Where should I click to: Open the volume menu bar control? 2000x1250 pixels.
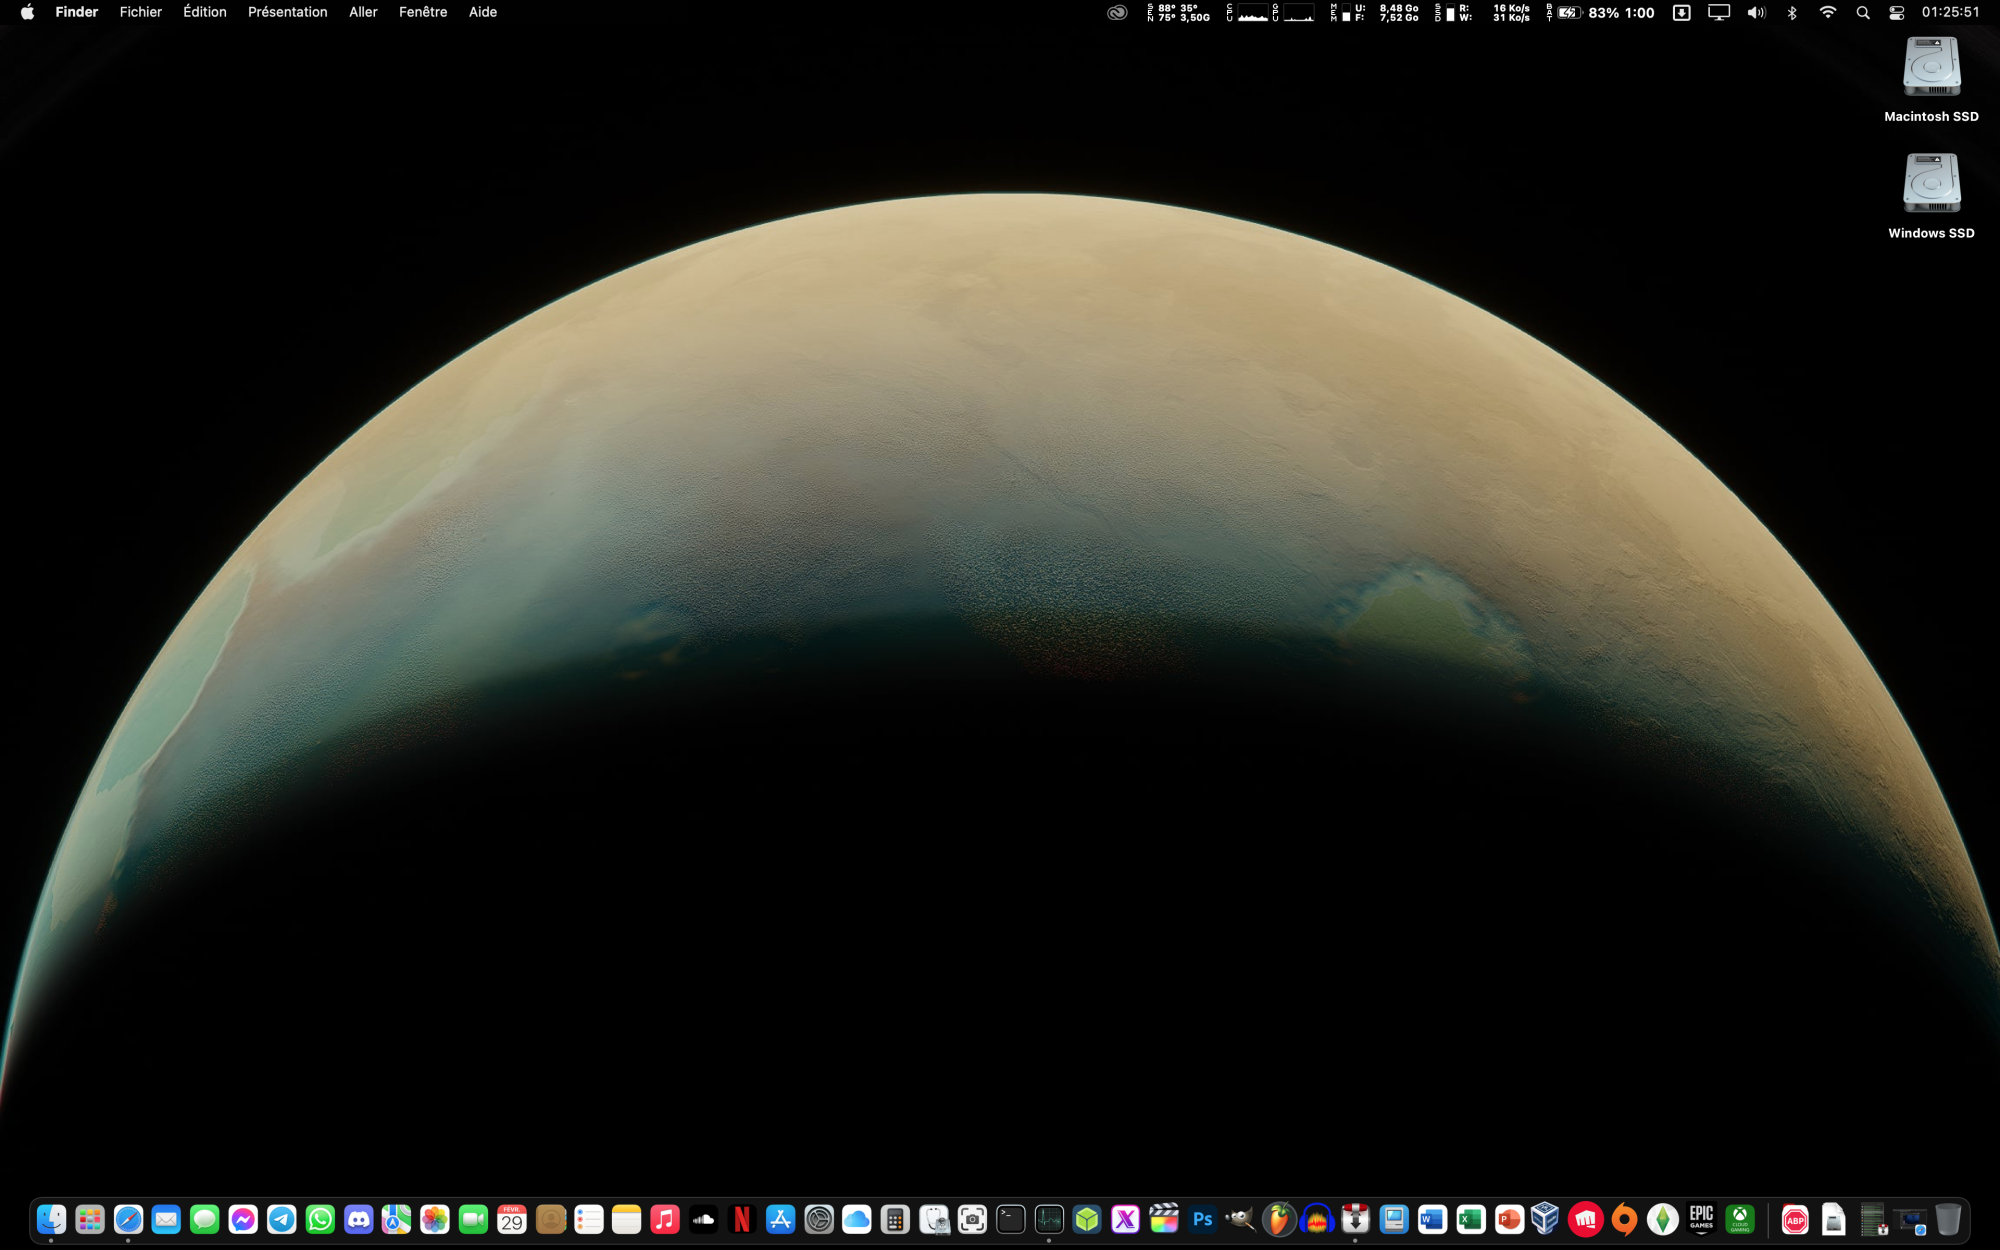pos(1756,12)
